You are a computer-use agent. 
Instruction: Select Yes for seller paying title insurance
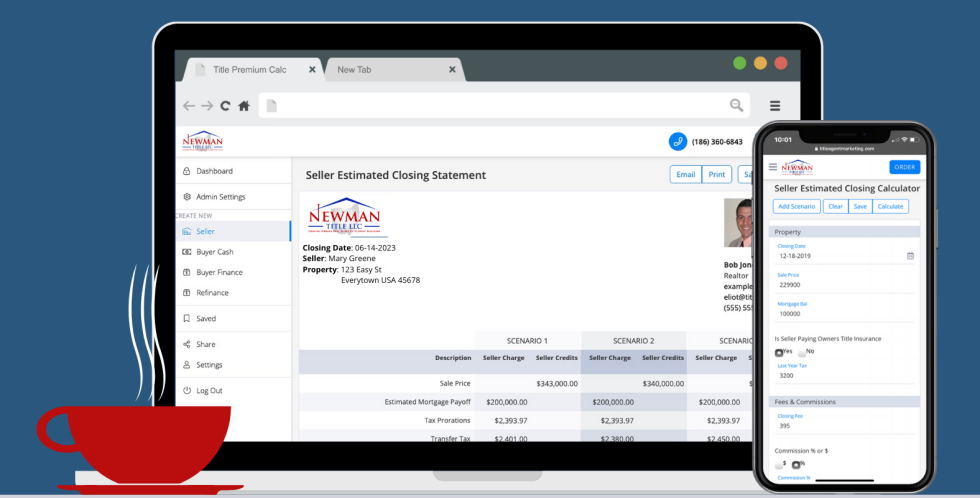[779, 352]
